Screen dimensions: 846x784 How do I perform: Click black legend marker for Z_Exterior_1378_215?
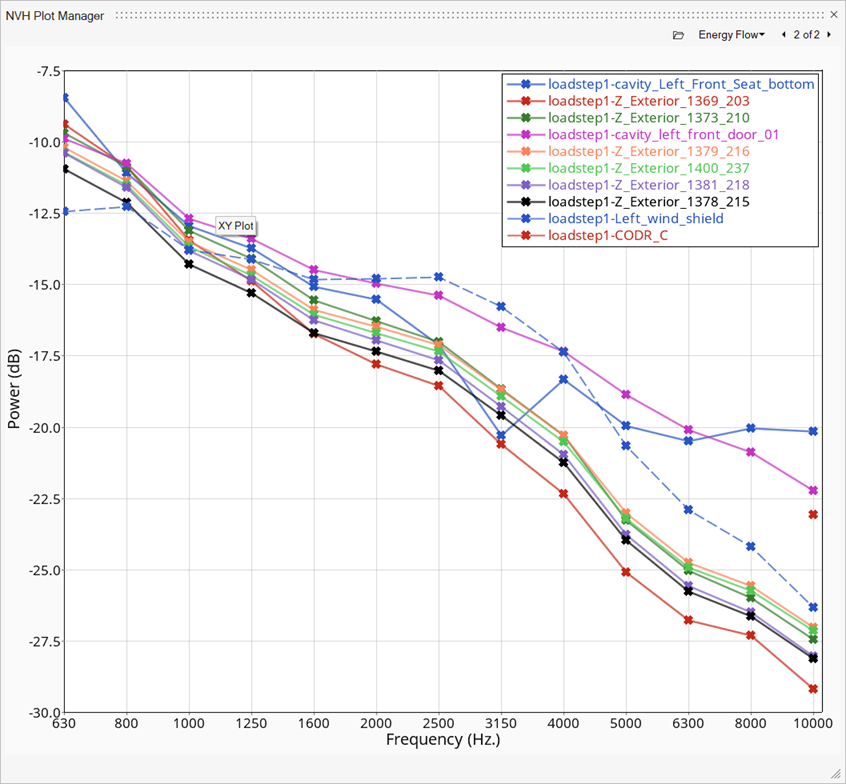[x=524, y=202]
